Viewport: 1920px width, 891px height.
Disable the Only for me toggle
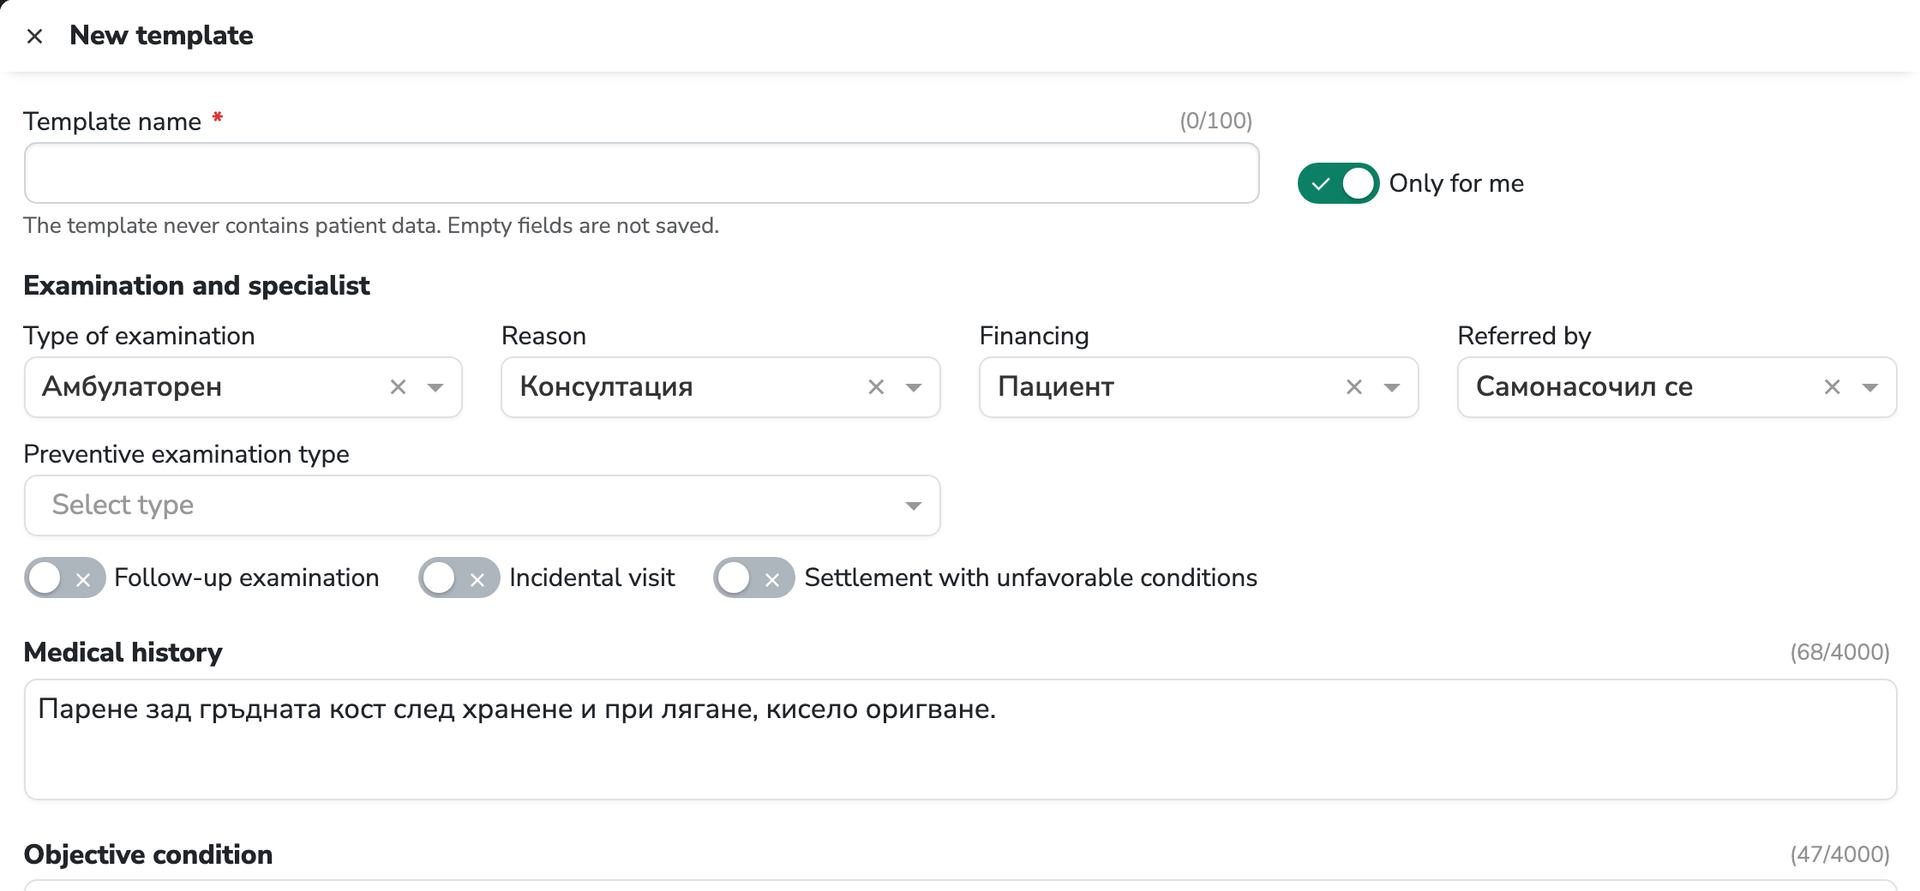point(1338,183)
